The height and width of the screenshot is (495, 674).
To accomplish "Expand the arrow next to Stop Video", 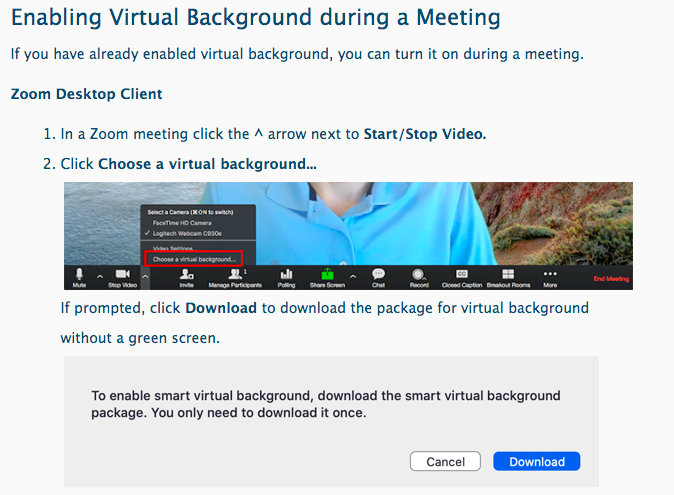I will [145, 275].
